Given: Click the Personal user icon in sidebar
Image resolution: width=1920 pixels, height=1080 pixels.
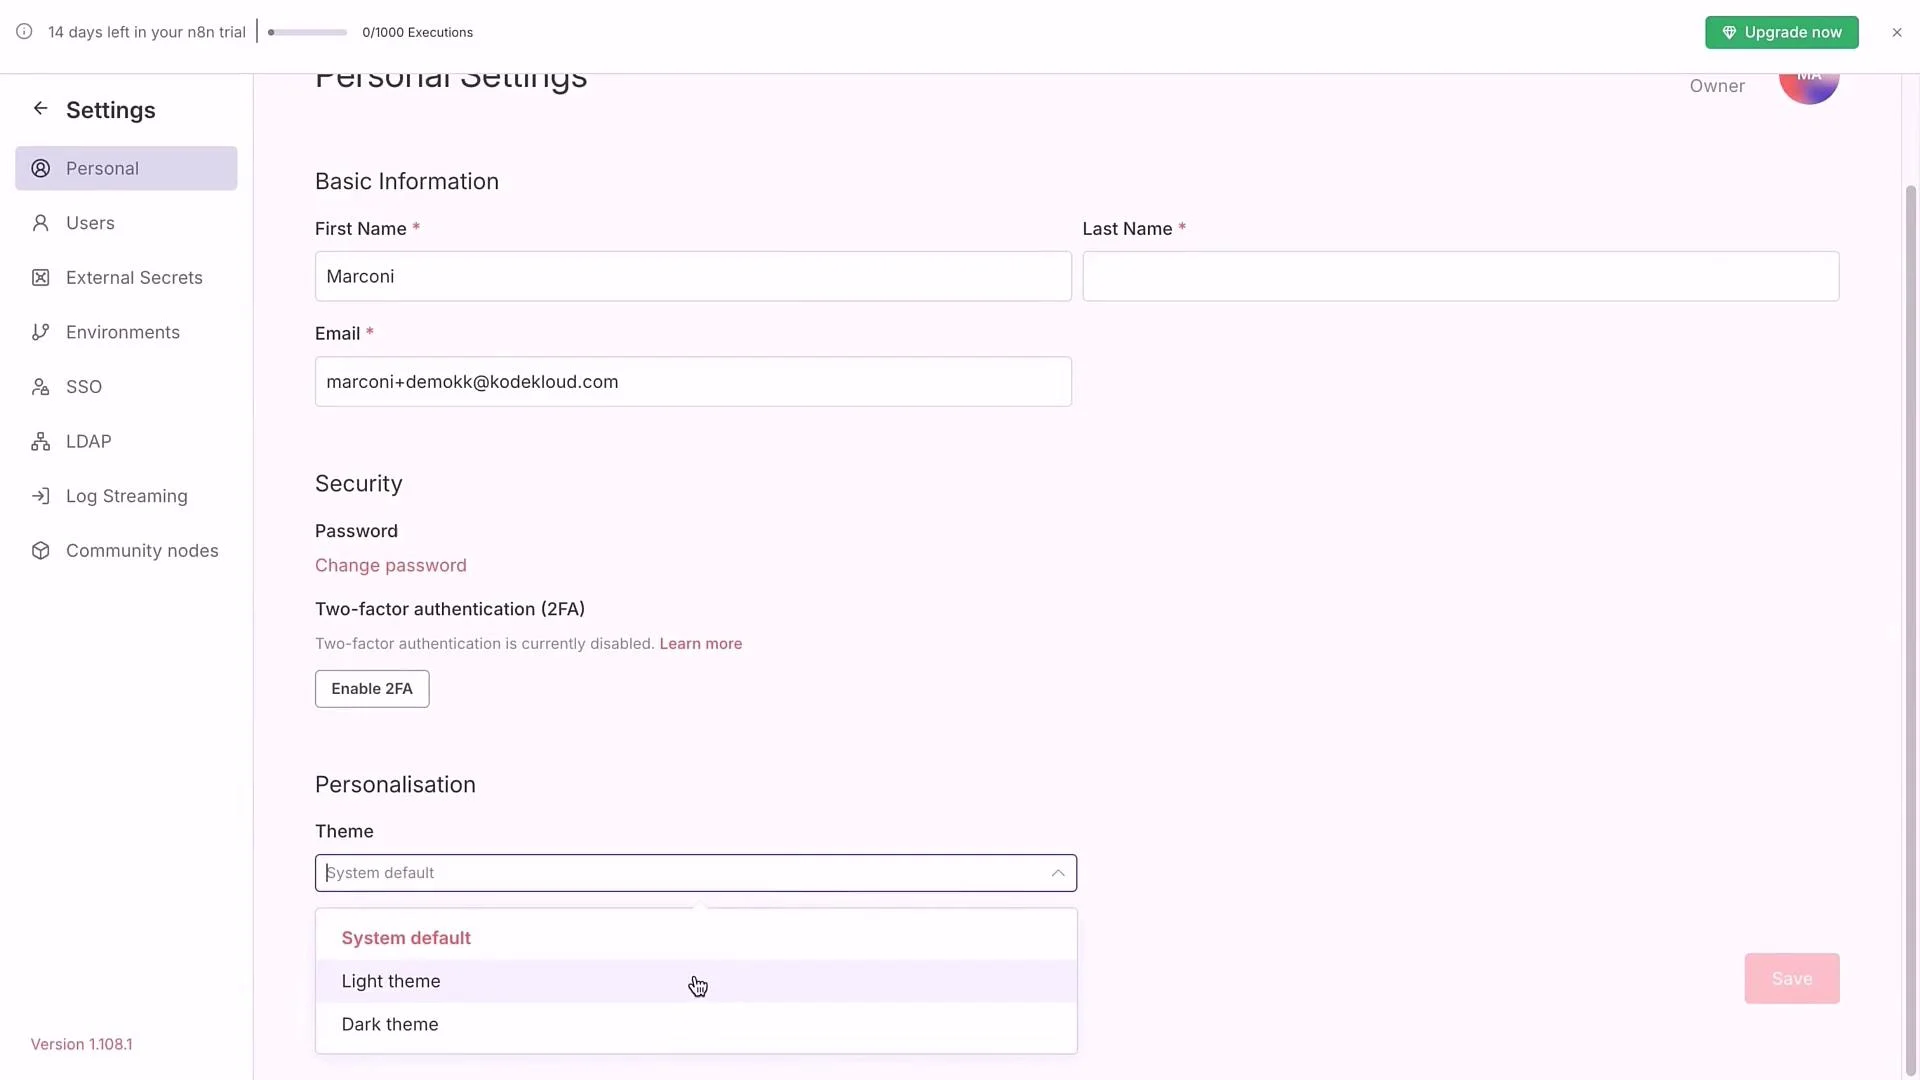Looking at the screenshot, I should [40, 168].
